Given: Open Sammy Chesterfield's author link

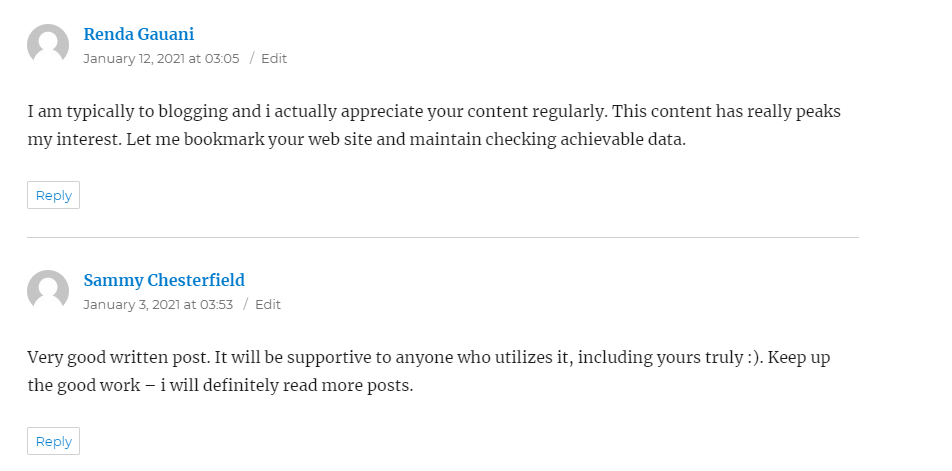Looking at the screenshot, I should tap(164, 280).
